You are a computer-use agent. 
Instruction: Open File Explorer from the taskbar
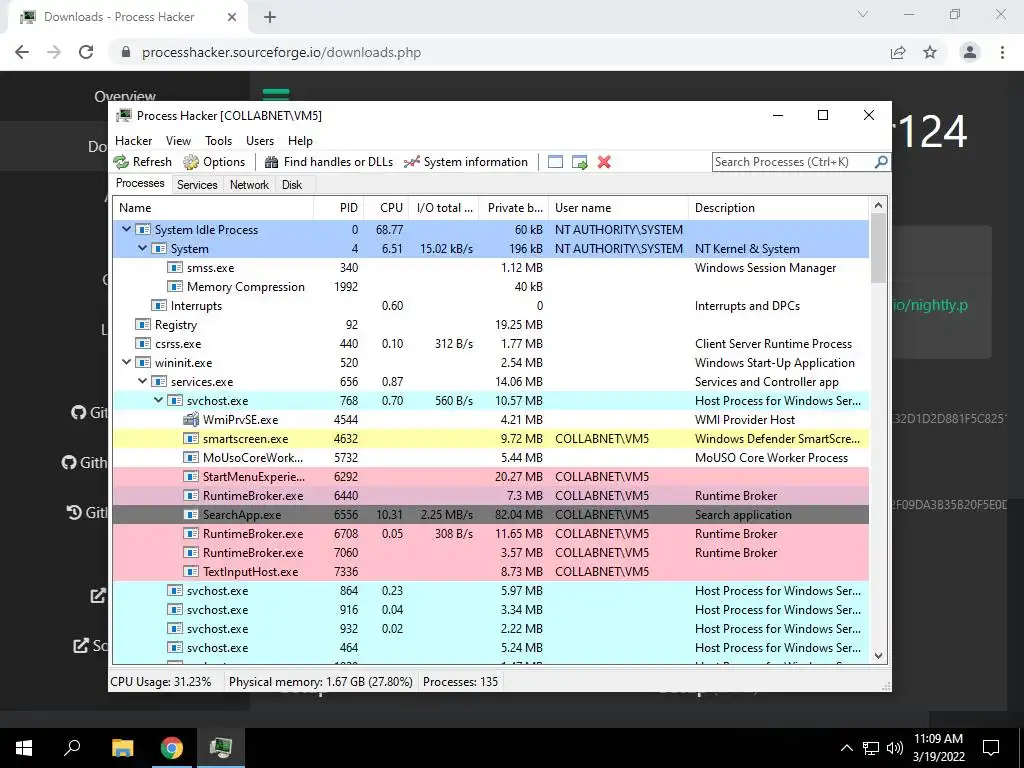122,748
